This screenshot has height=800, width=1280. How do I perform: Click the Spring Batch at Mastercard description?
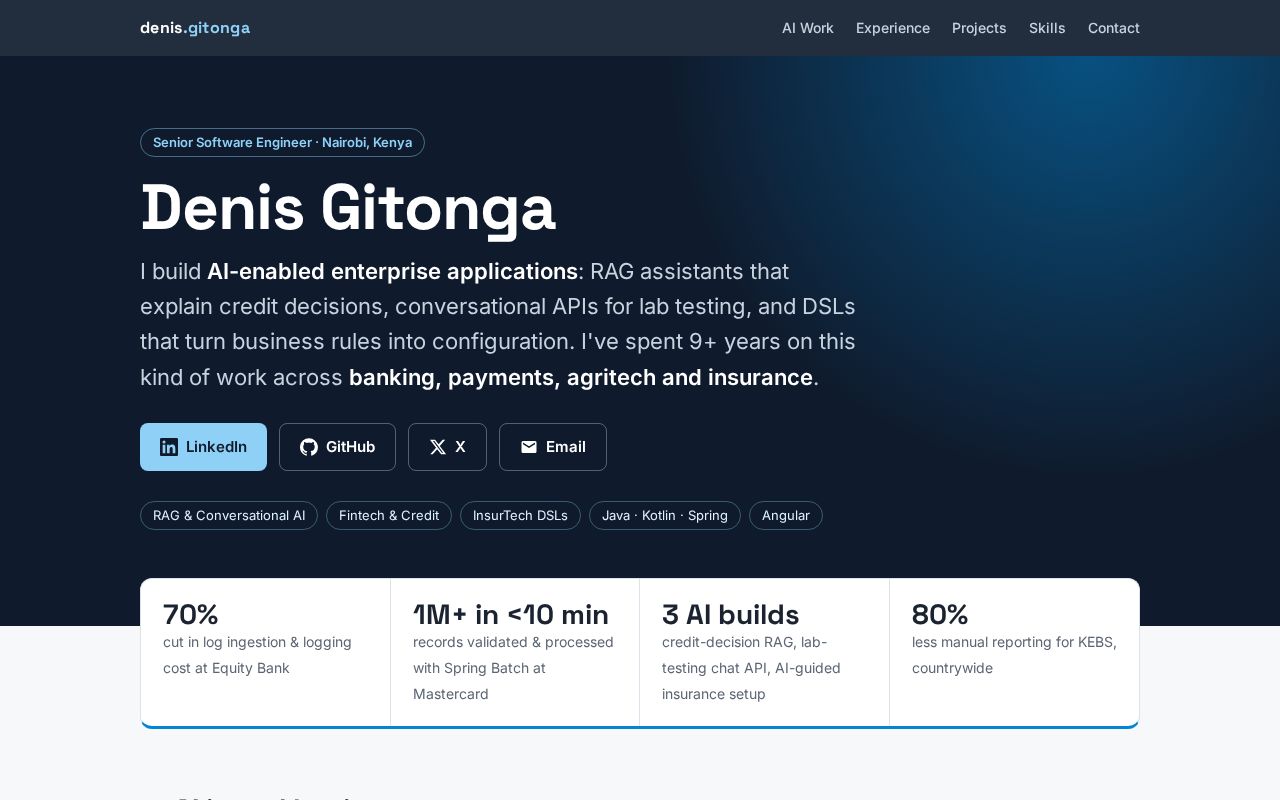click(513, 668)
